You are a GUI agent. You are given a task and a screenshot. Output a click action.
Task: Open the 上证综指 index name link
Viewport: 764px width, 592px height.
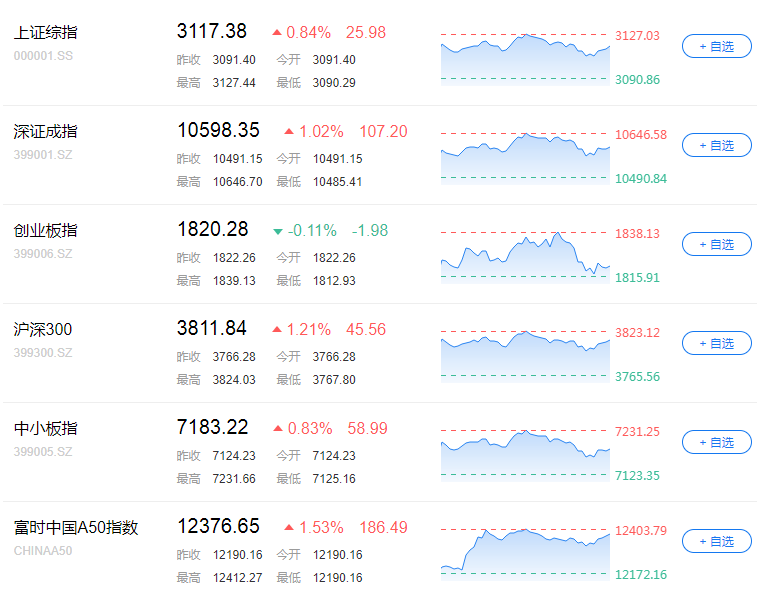[45, 33]
